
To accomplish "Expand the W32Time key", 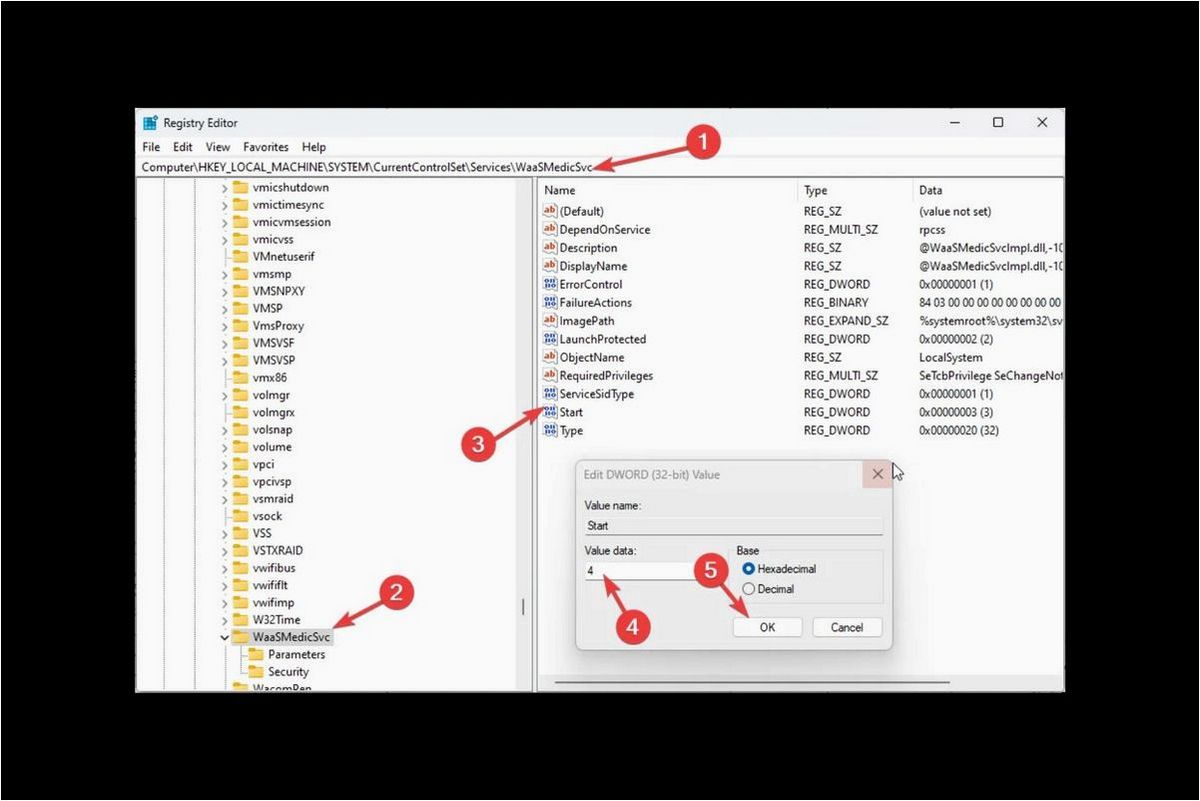I will click(x=224, y=619).
